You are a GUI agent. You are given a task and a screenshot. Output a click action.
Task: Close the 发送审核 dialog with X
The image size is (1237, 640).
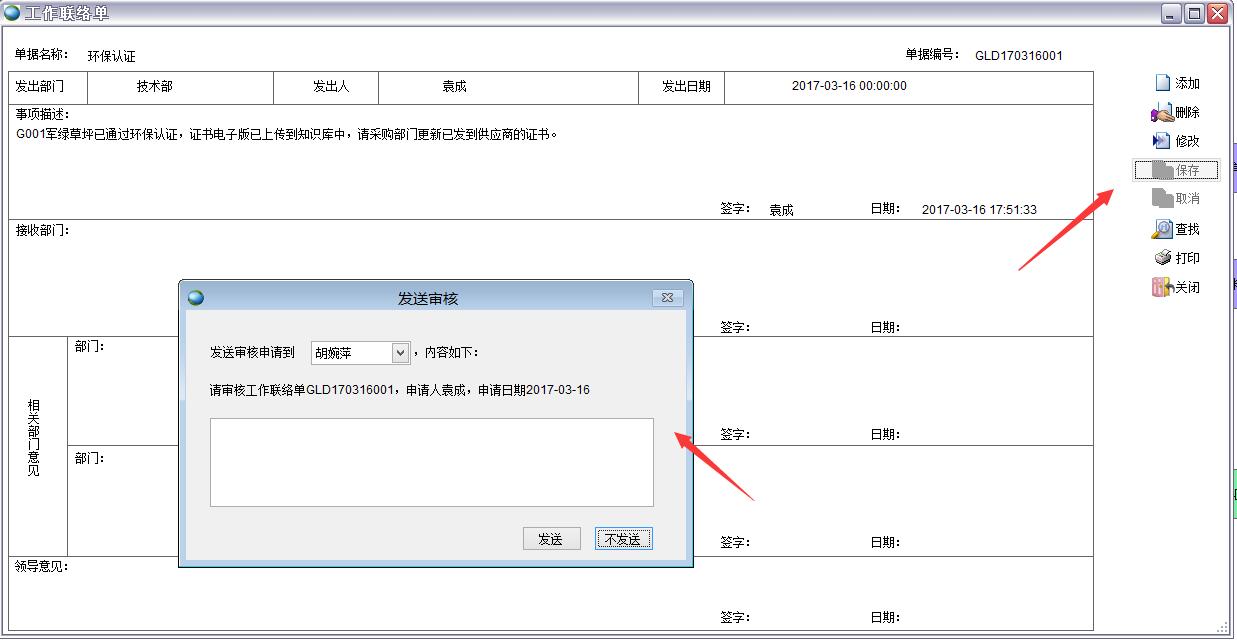pyautogui.click(x=667, y=297)
